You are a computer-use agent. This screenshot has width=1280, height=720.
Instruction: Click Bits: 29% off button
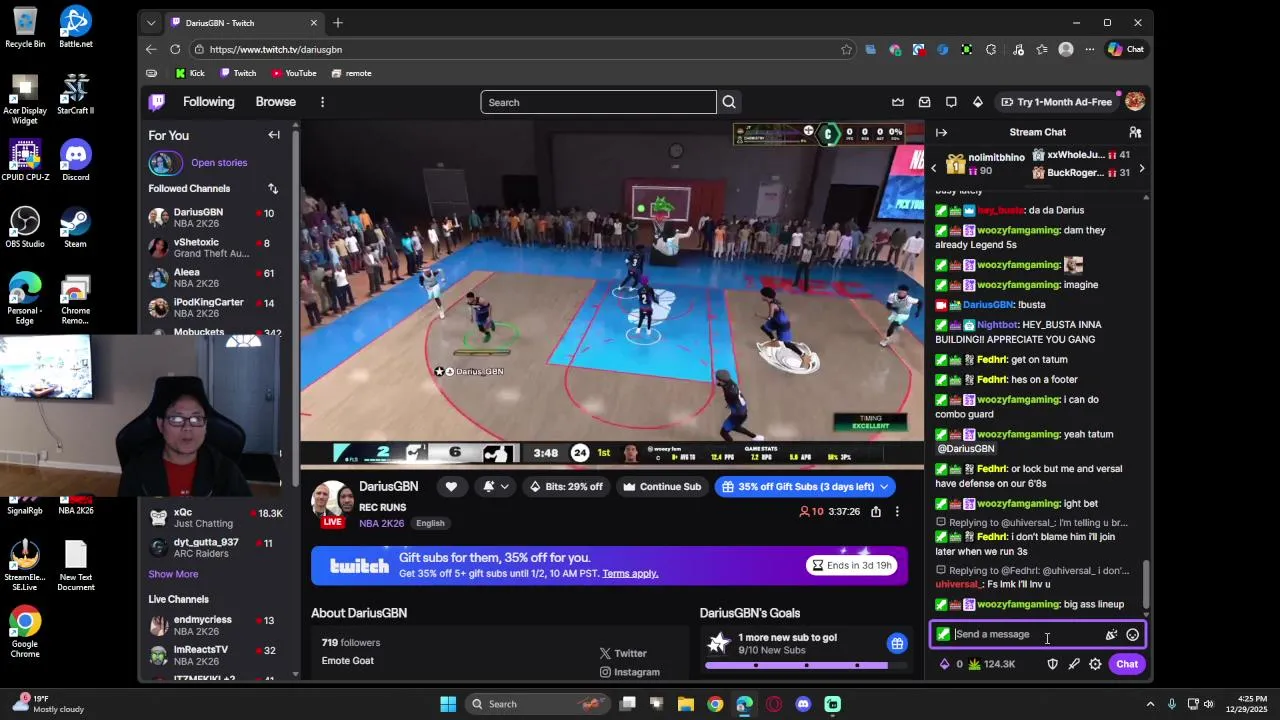tap(566, 487)
